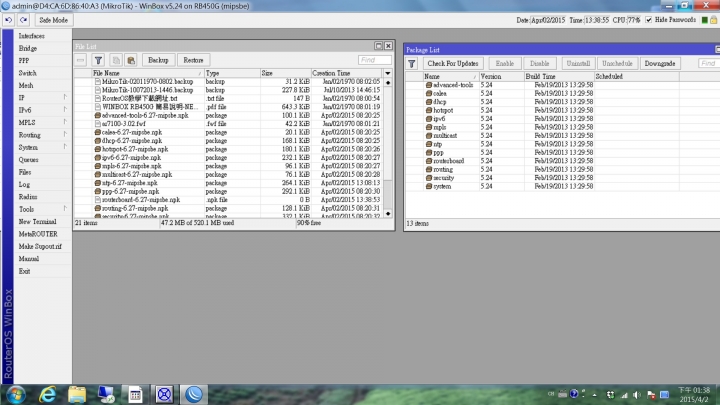Select the hotspot package row
The image size is (720, 405).
click(x=562, y=110)
